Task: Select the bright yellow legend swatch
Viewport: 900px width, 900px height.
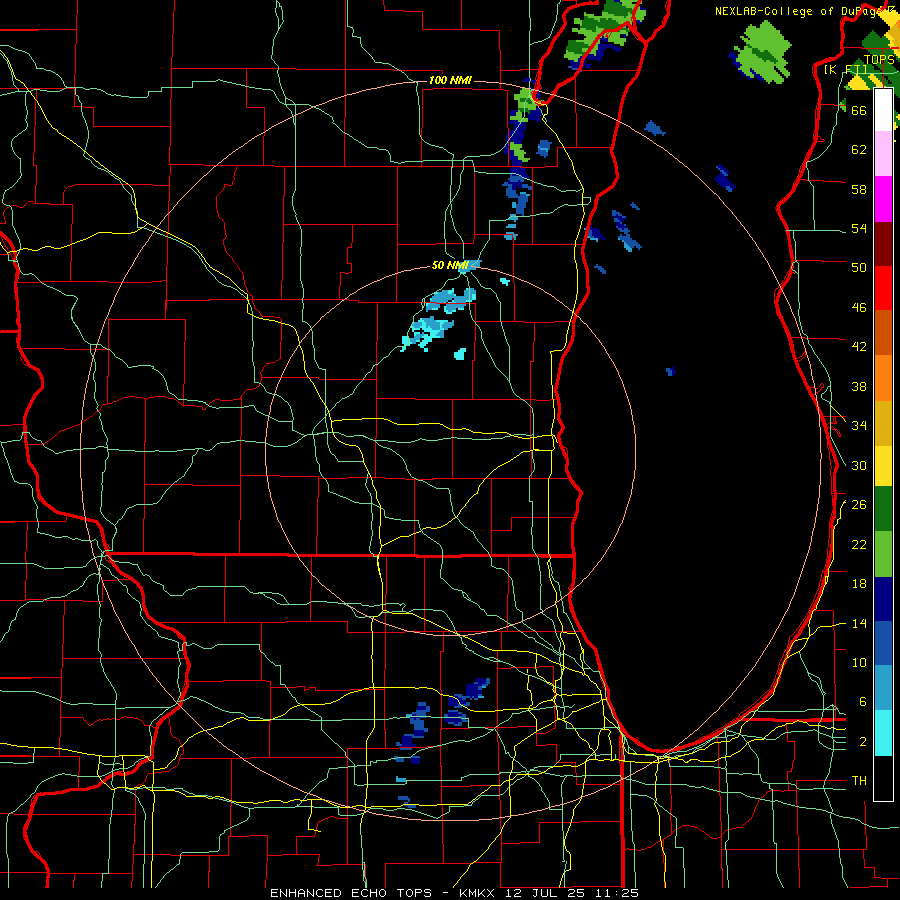Action: coord(883,466)
